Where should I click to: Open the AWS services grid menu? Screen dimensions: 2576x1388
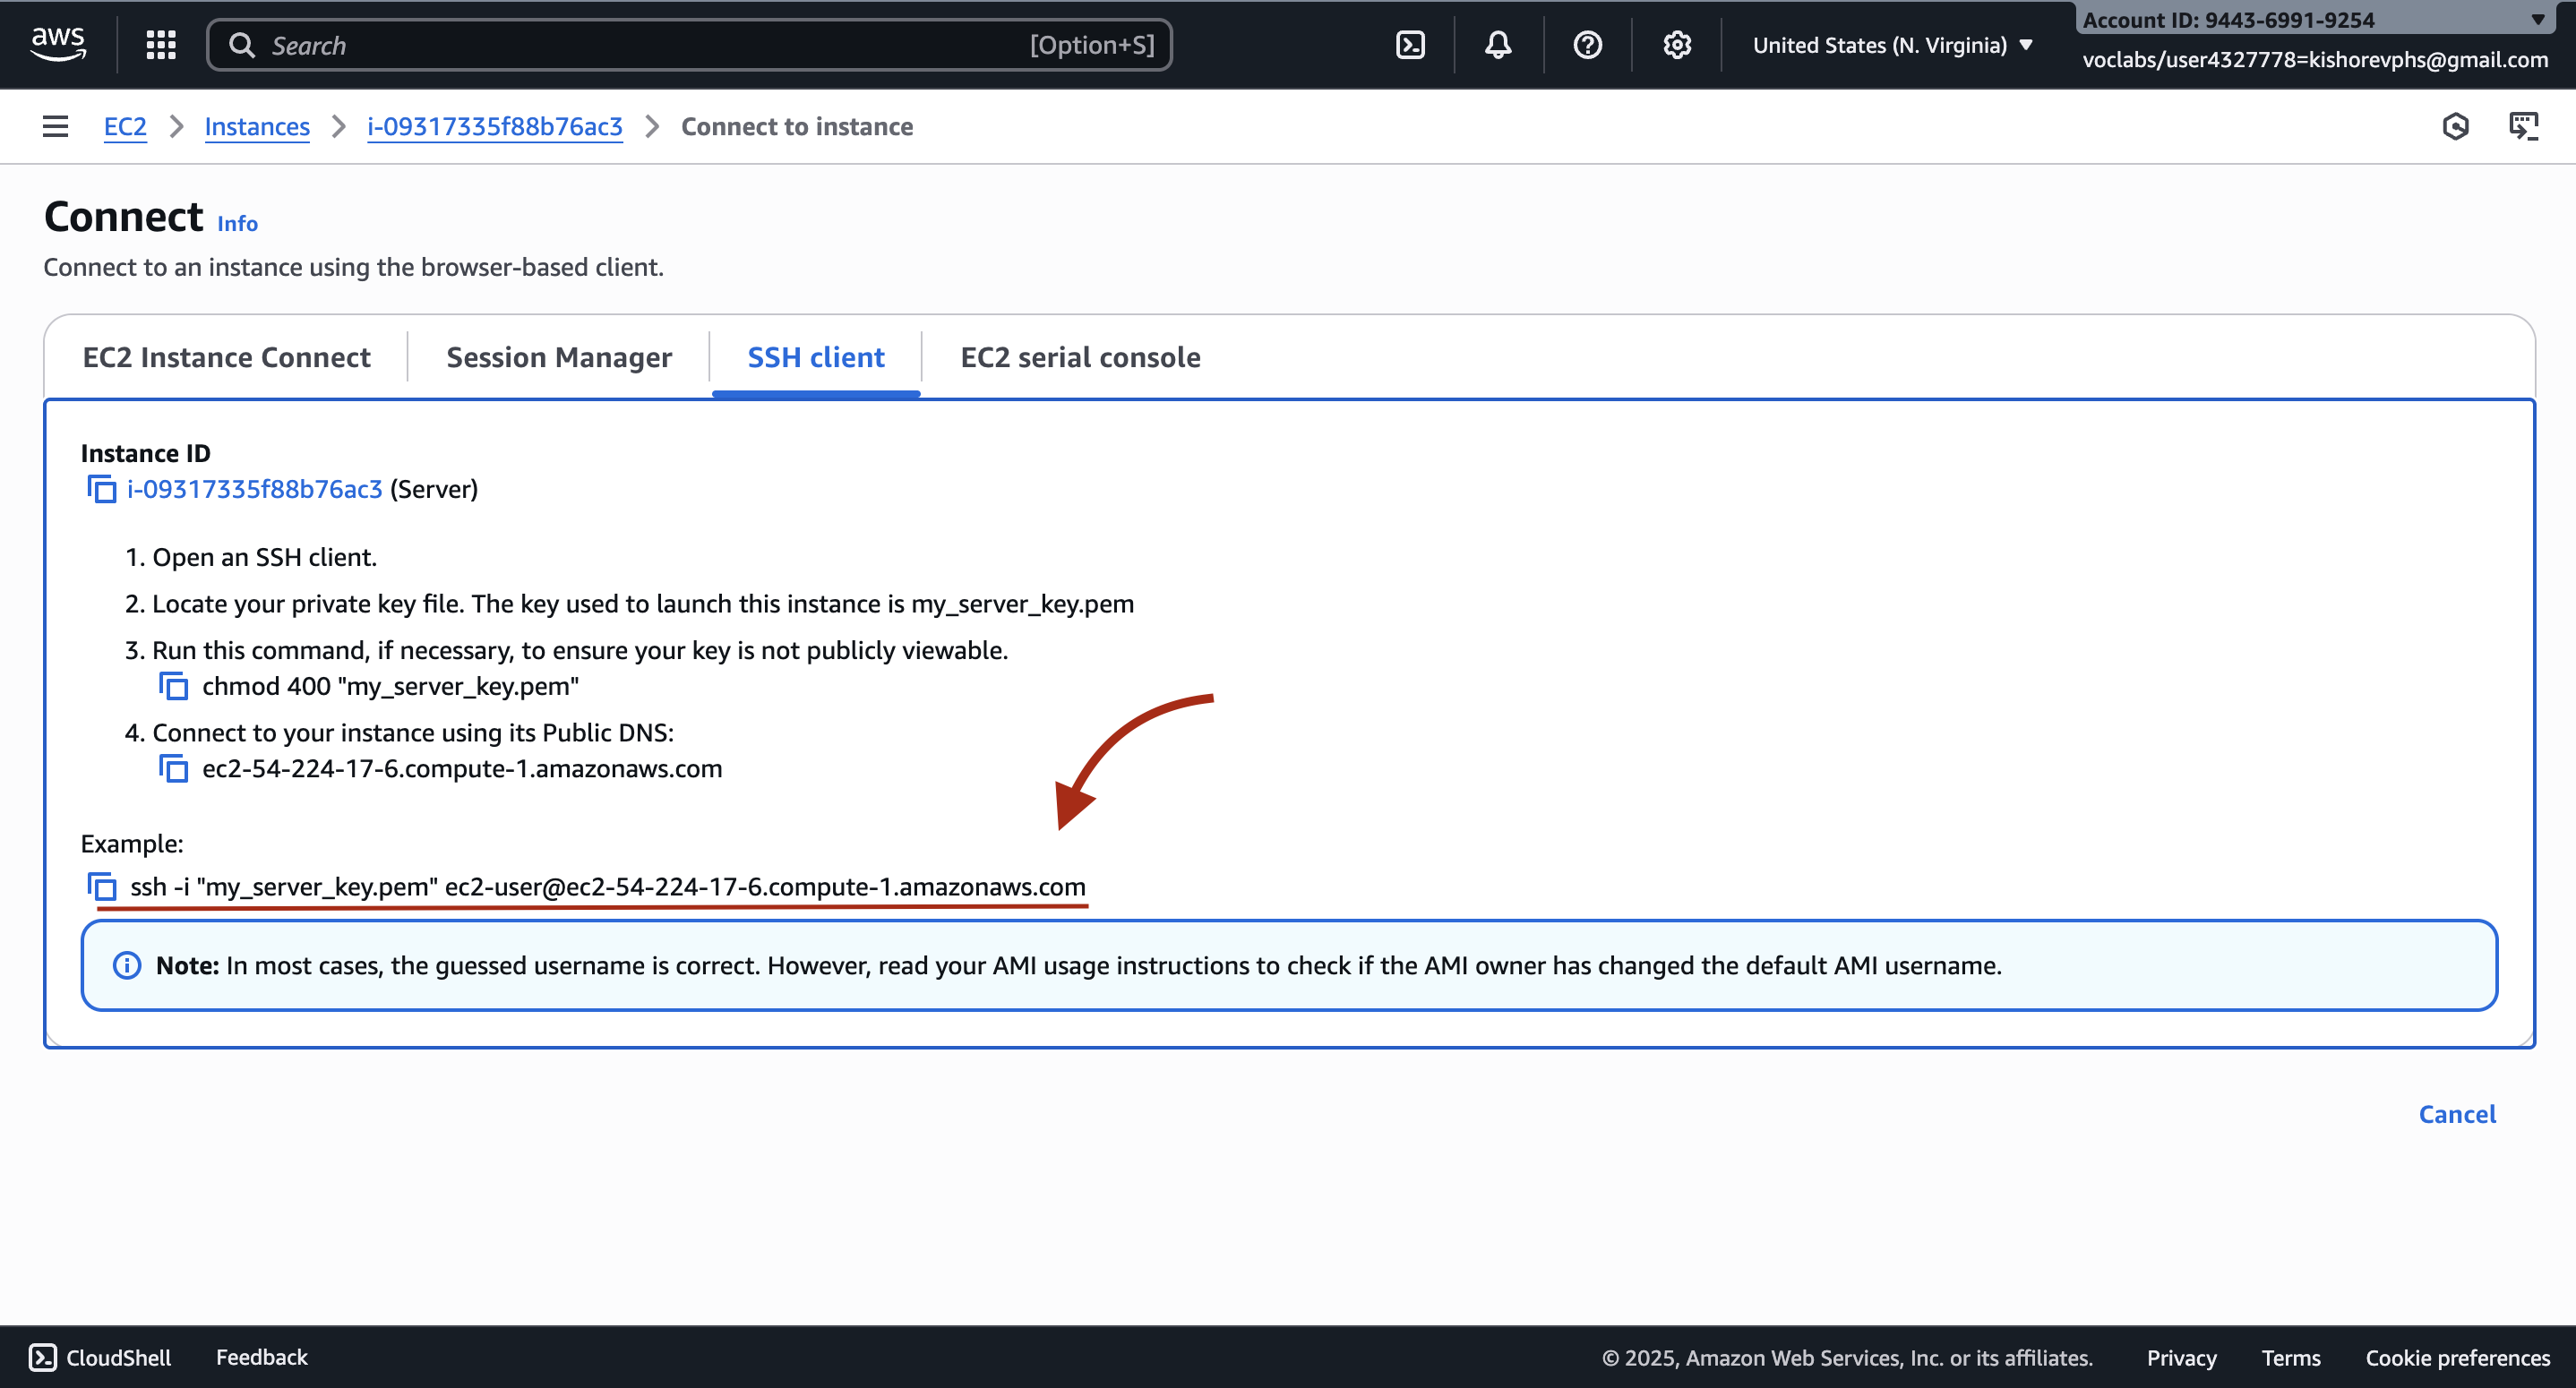[160, 44]
